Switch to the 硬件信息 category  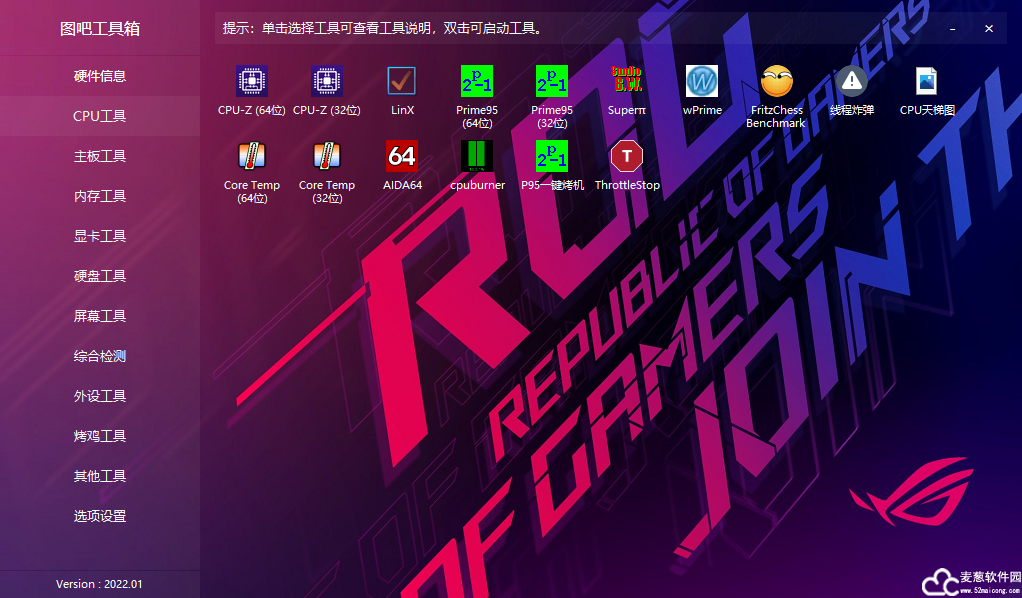click(x=100, y=76)
